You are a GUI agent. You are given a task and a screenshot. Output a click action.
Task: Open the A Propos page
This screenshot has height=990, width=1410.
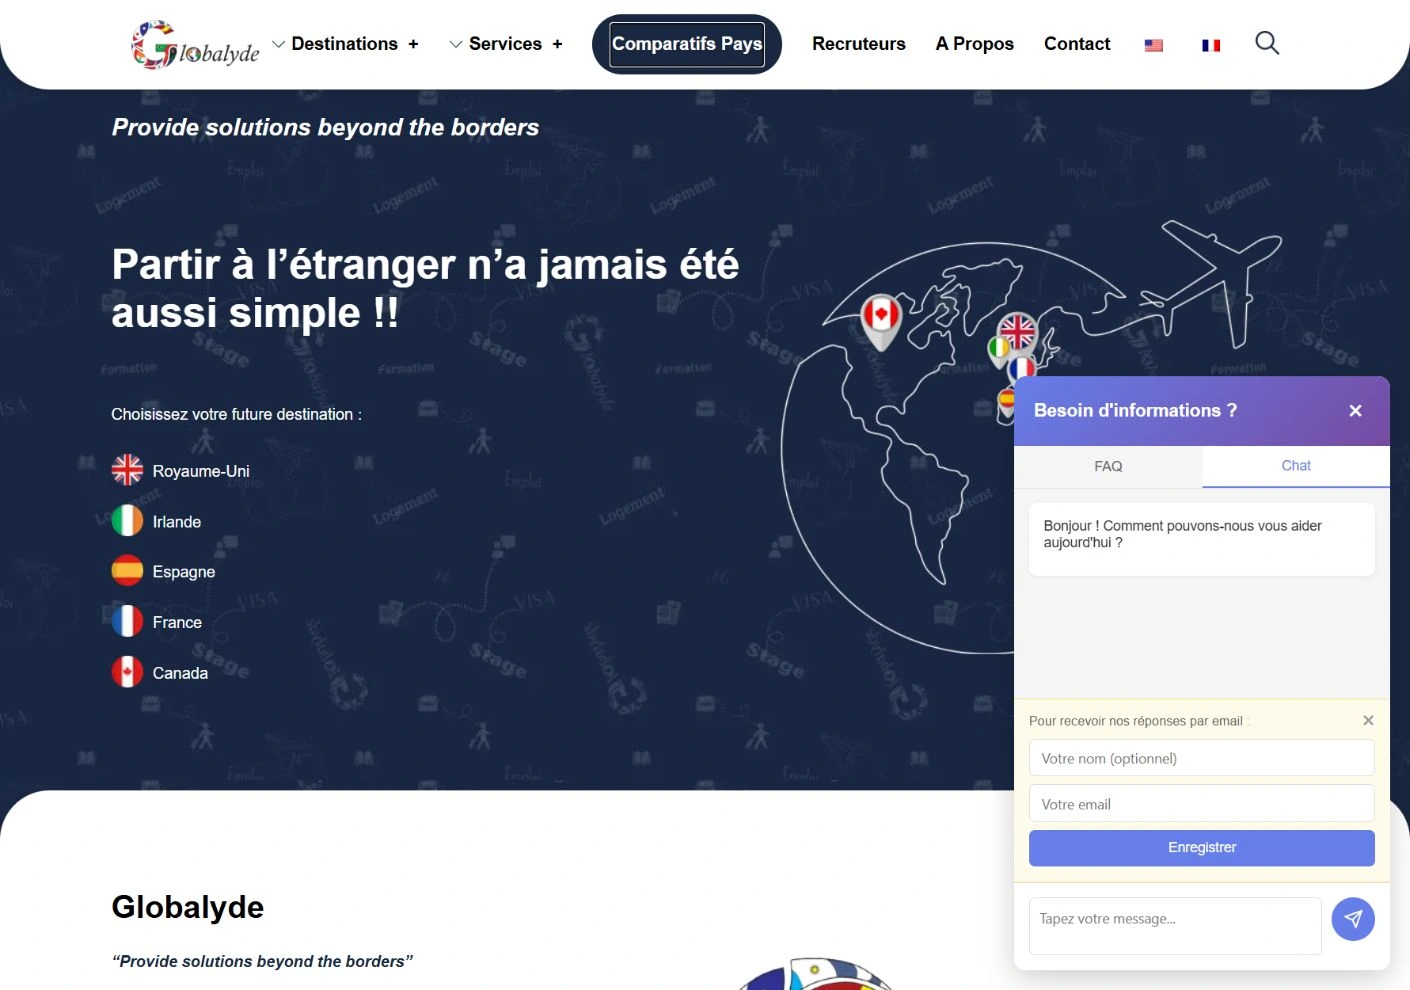tap(975, 44)
